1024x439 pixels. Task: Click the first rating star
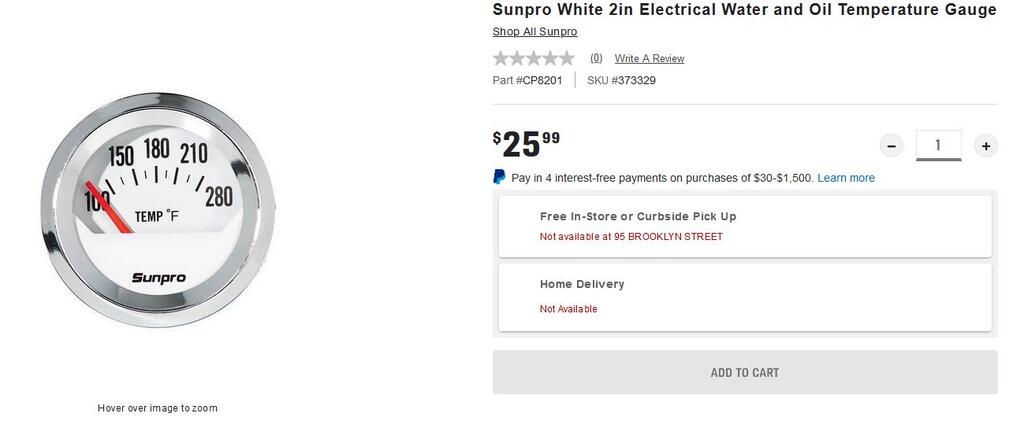tap(500, 58)
